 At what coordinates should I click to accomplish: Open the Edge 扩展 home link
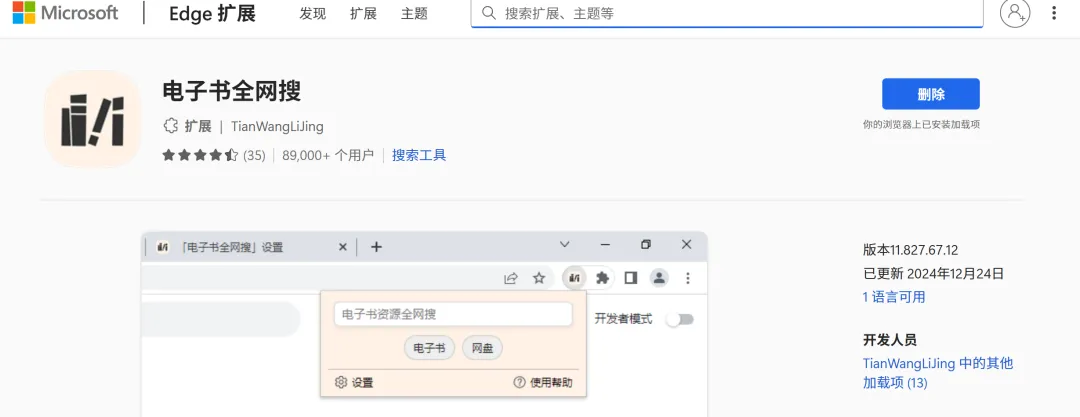tap(212, 13)
